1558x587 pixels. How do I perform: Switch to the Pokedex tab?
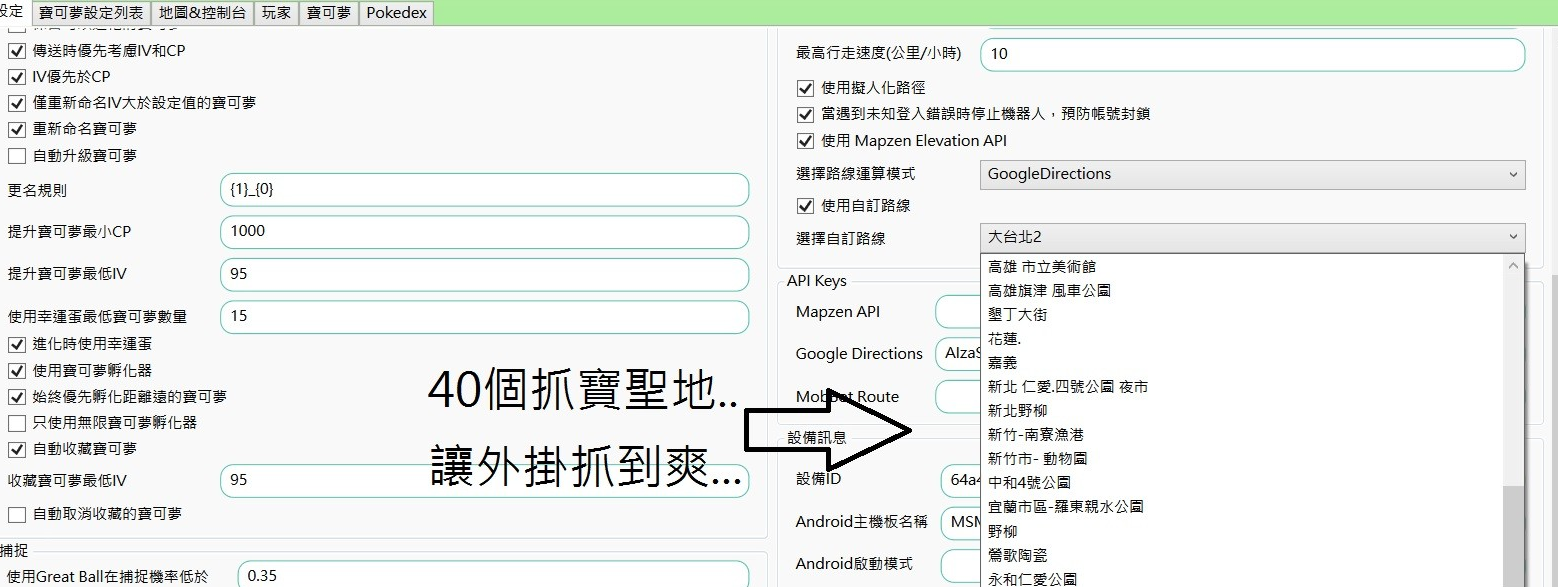click(396, 13)
